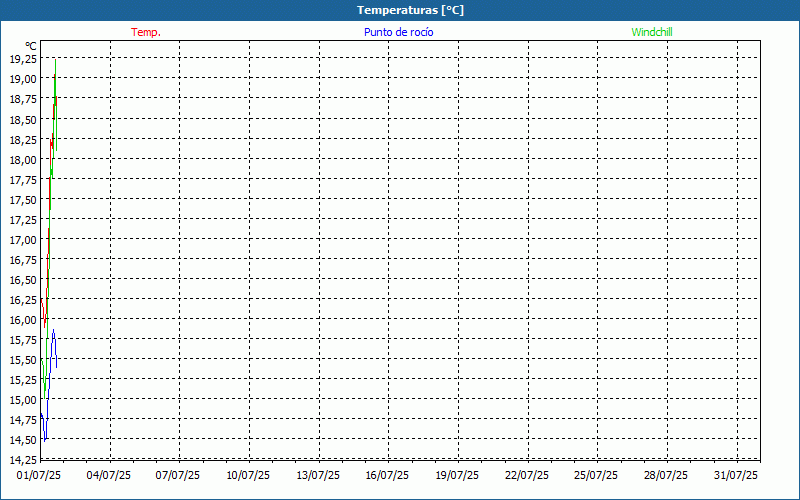Image resolution: width=800 pixels, height=500 pixels.
Task: Select the 16,25 y-axis value
Action: click(23, 300)
